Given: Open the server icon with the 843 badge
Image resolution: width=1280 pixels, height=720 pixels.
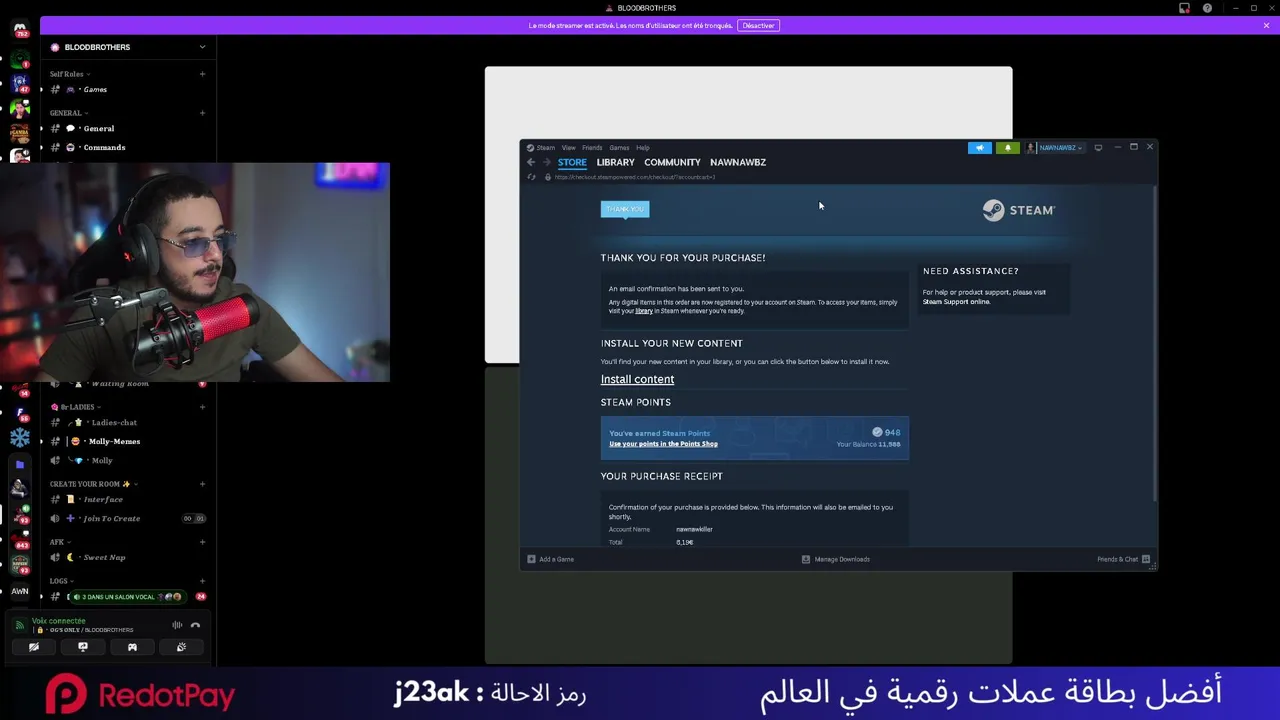Looking at the screenshot, I should [x=20, y=539].
